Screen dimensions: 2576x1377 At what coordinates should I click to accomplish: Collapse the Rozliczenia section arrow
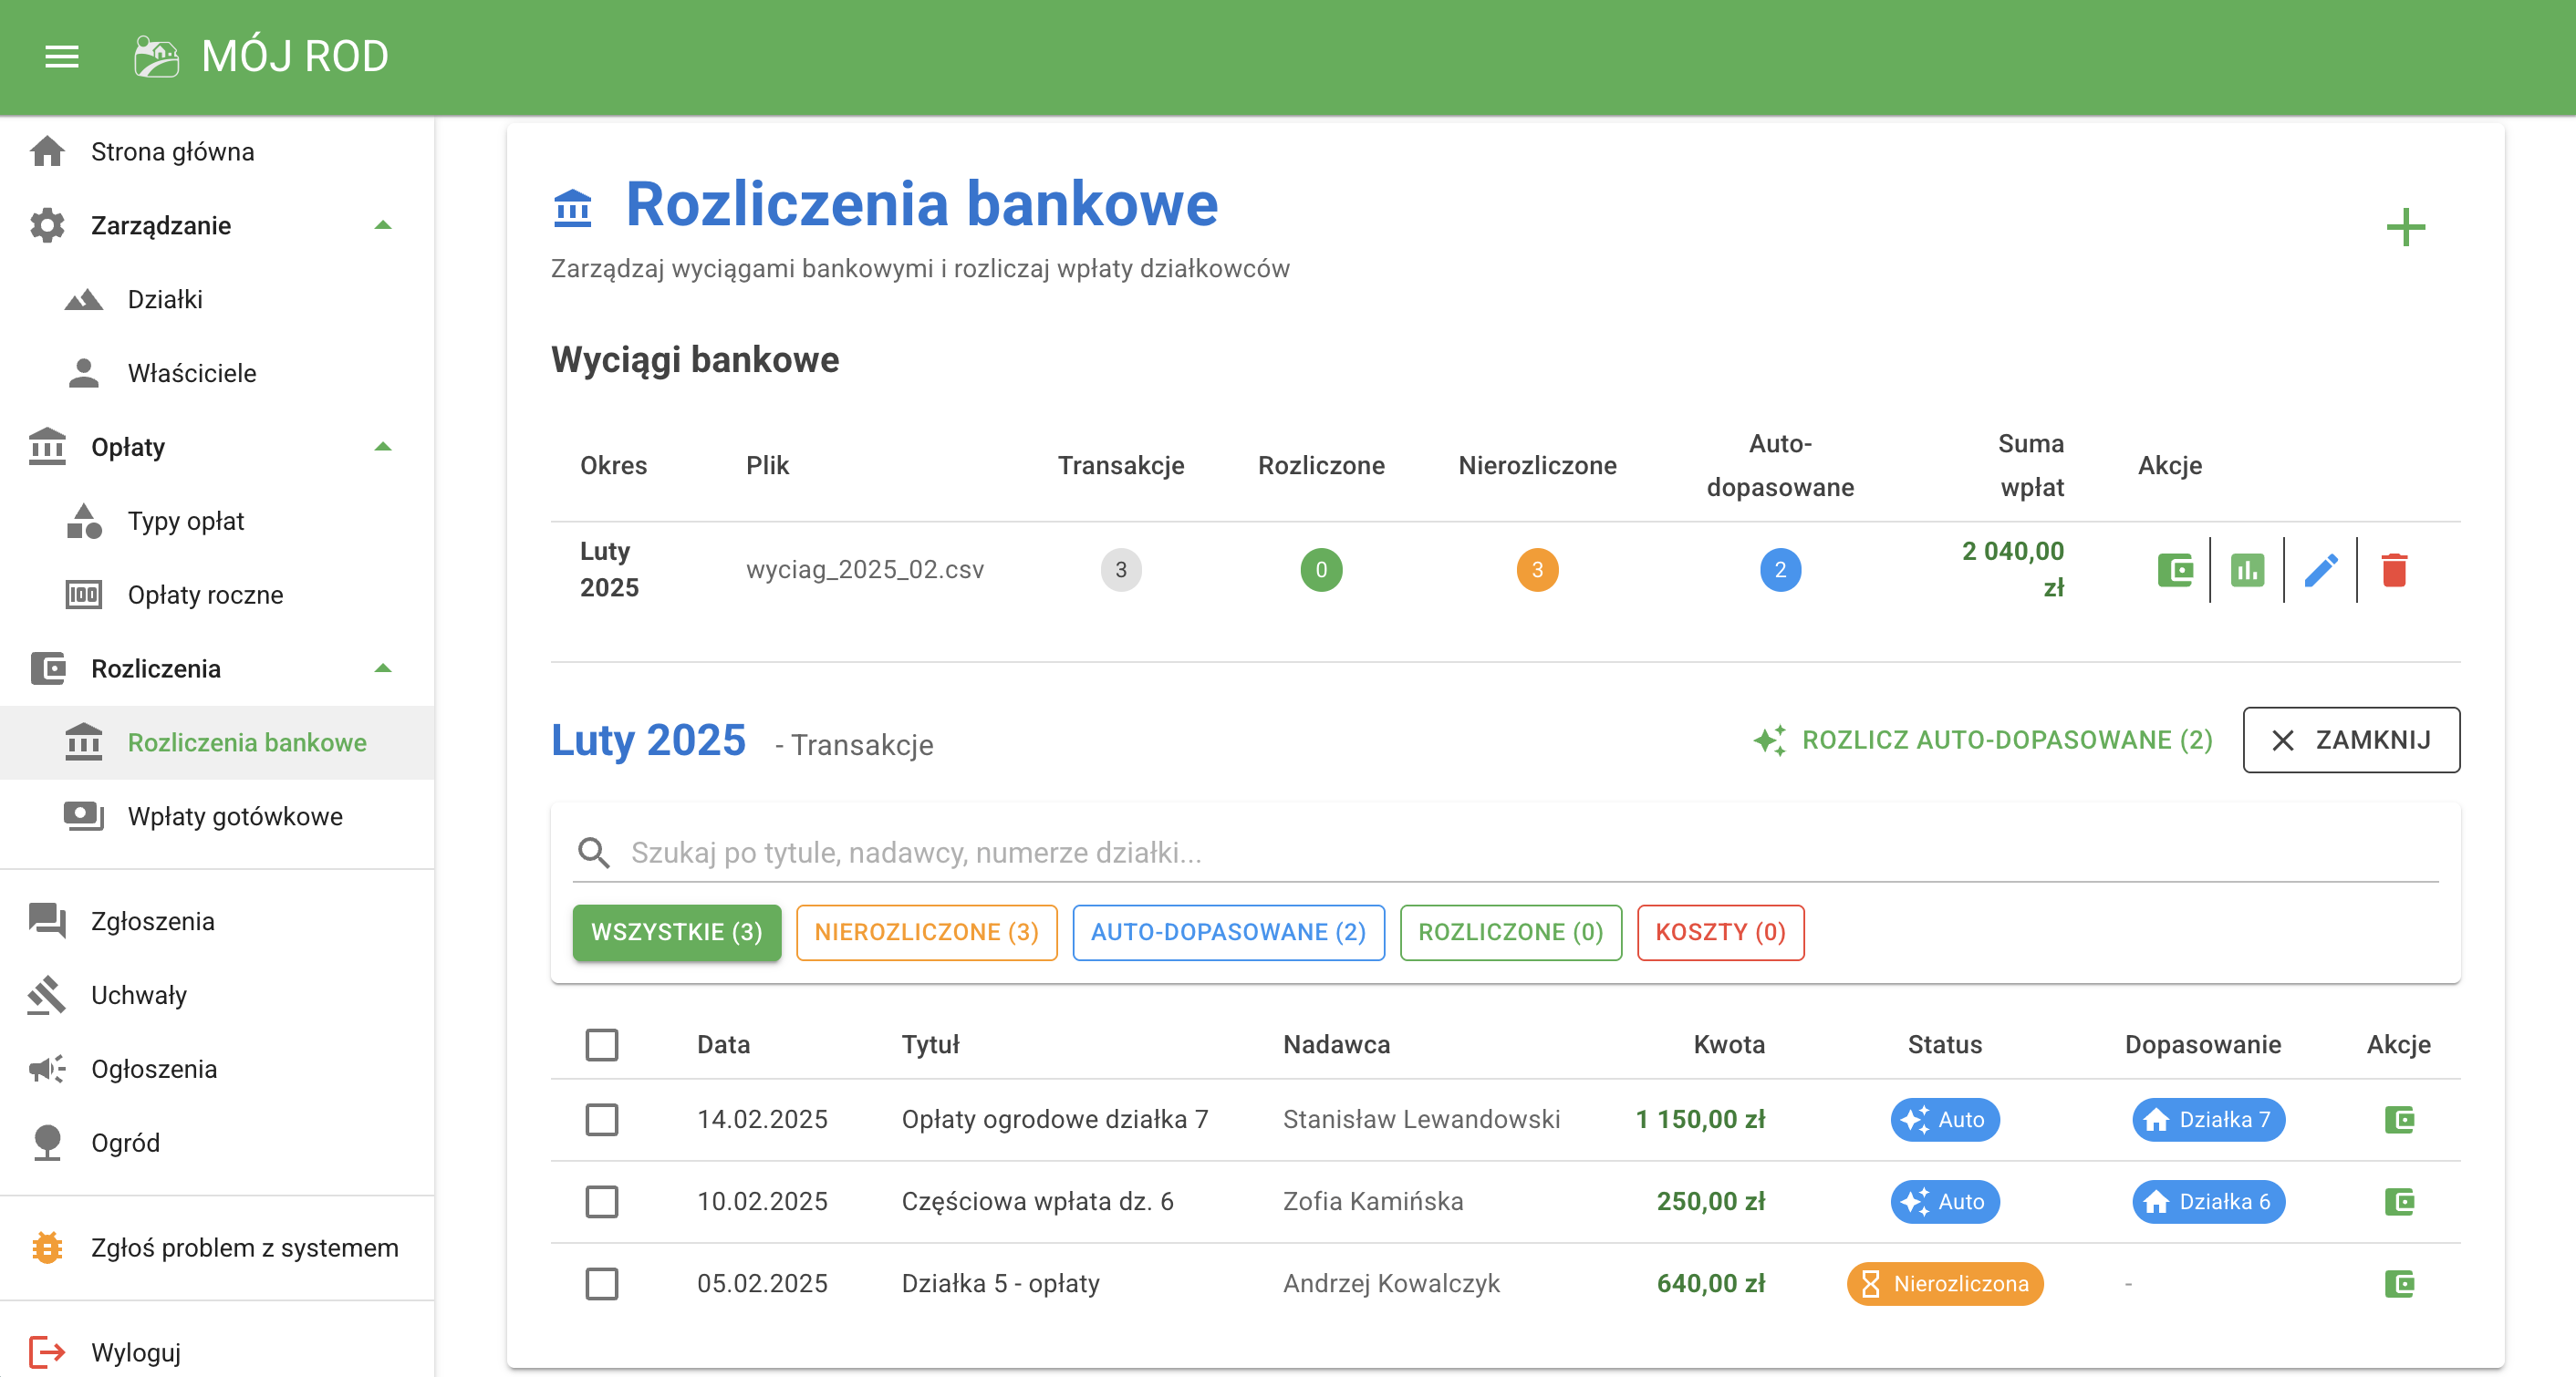tap(382, 668)
